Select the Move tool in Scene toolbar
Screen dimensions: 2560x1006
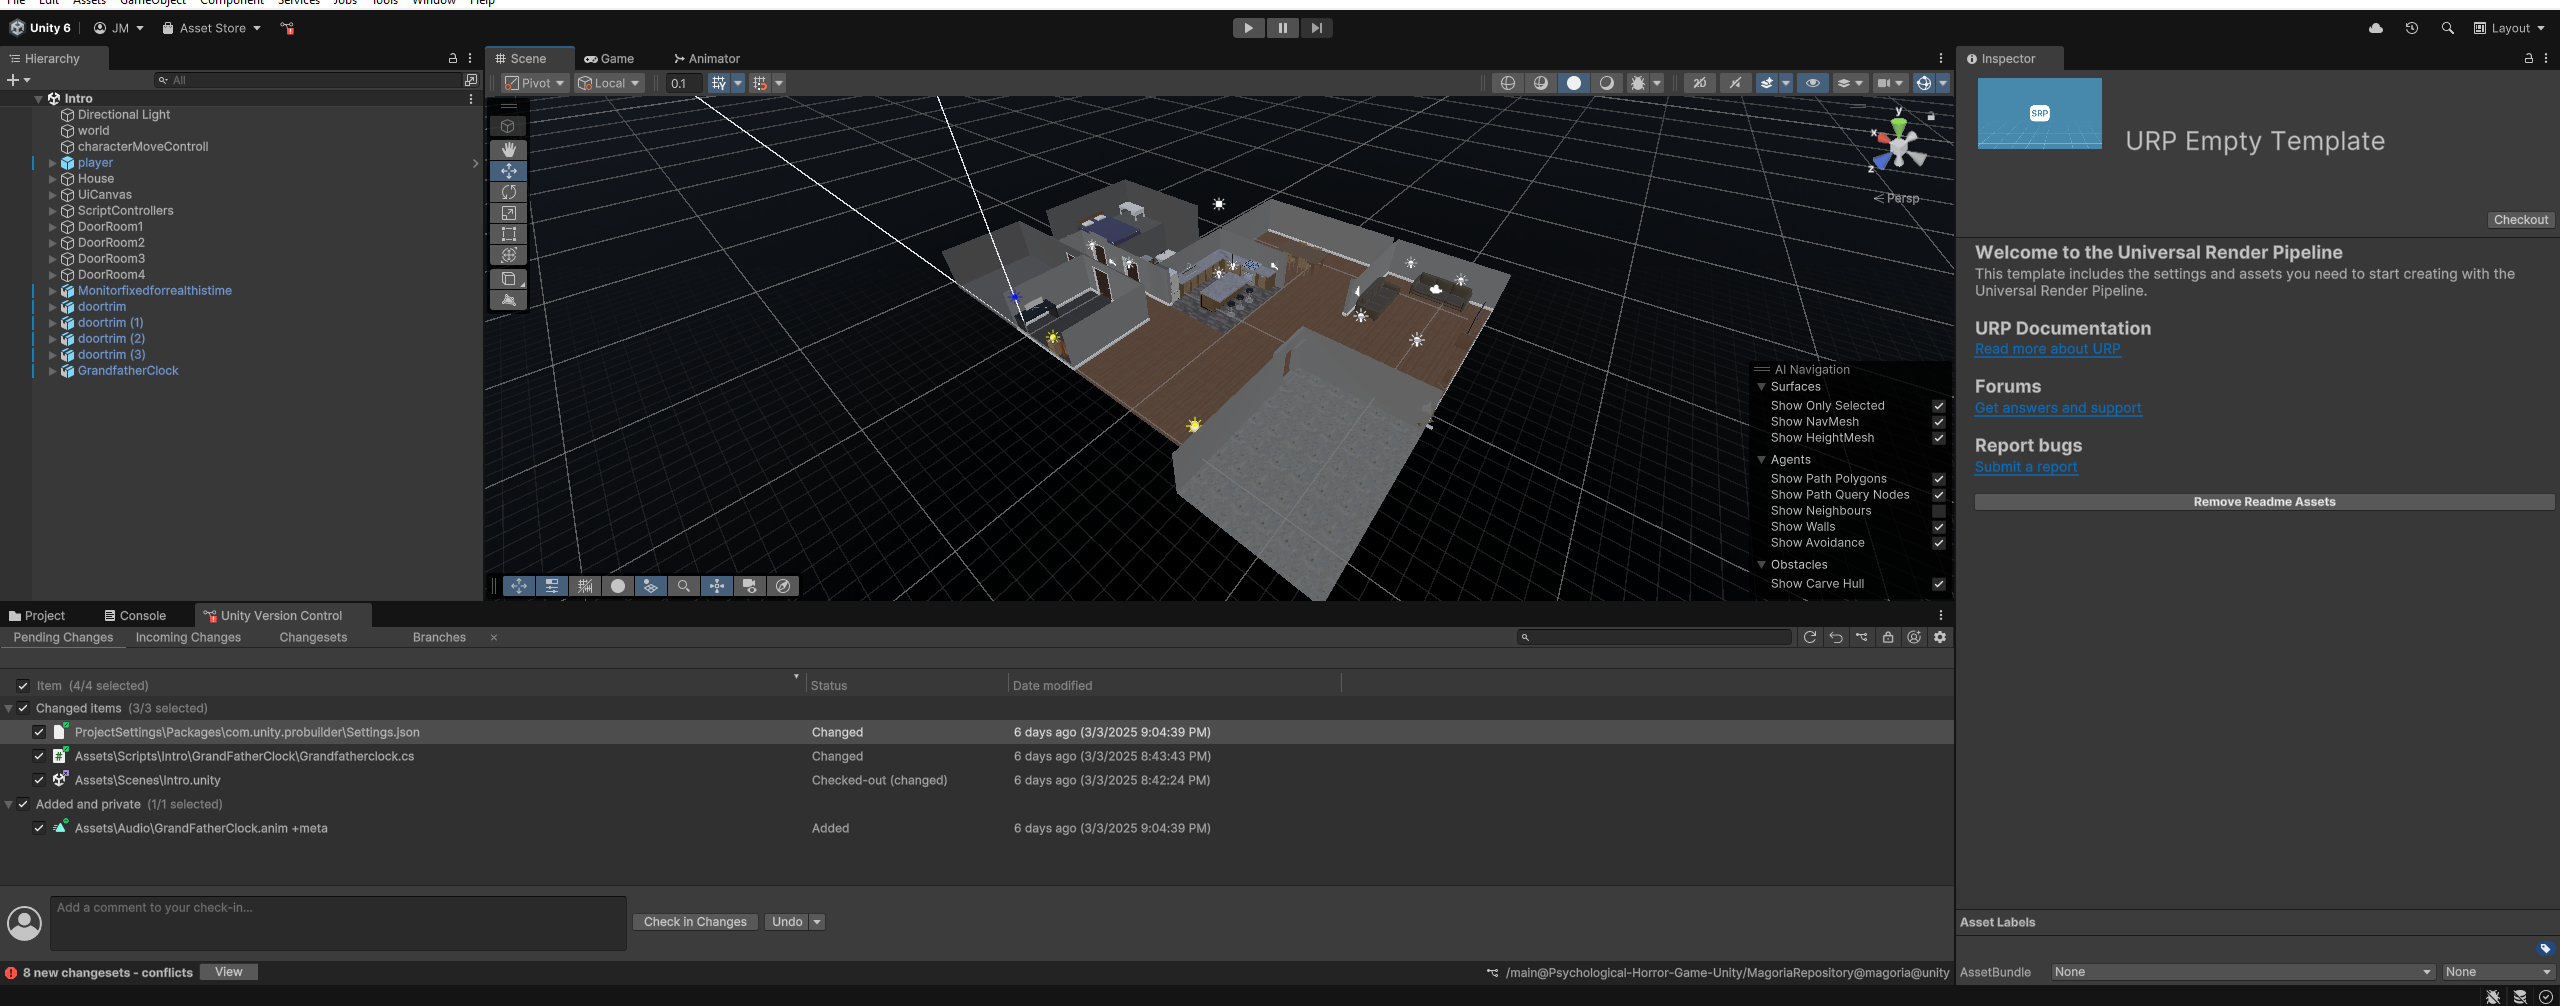tap(508, 171)
